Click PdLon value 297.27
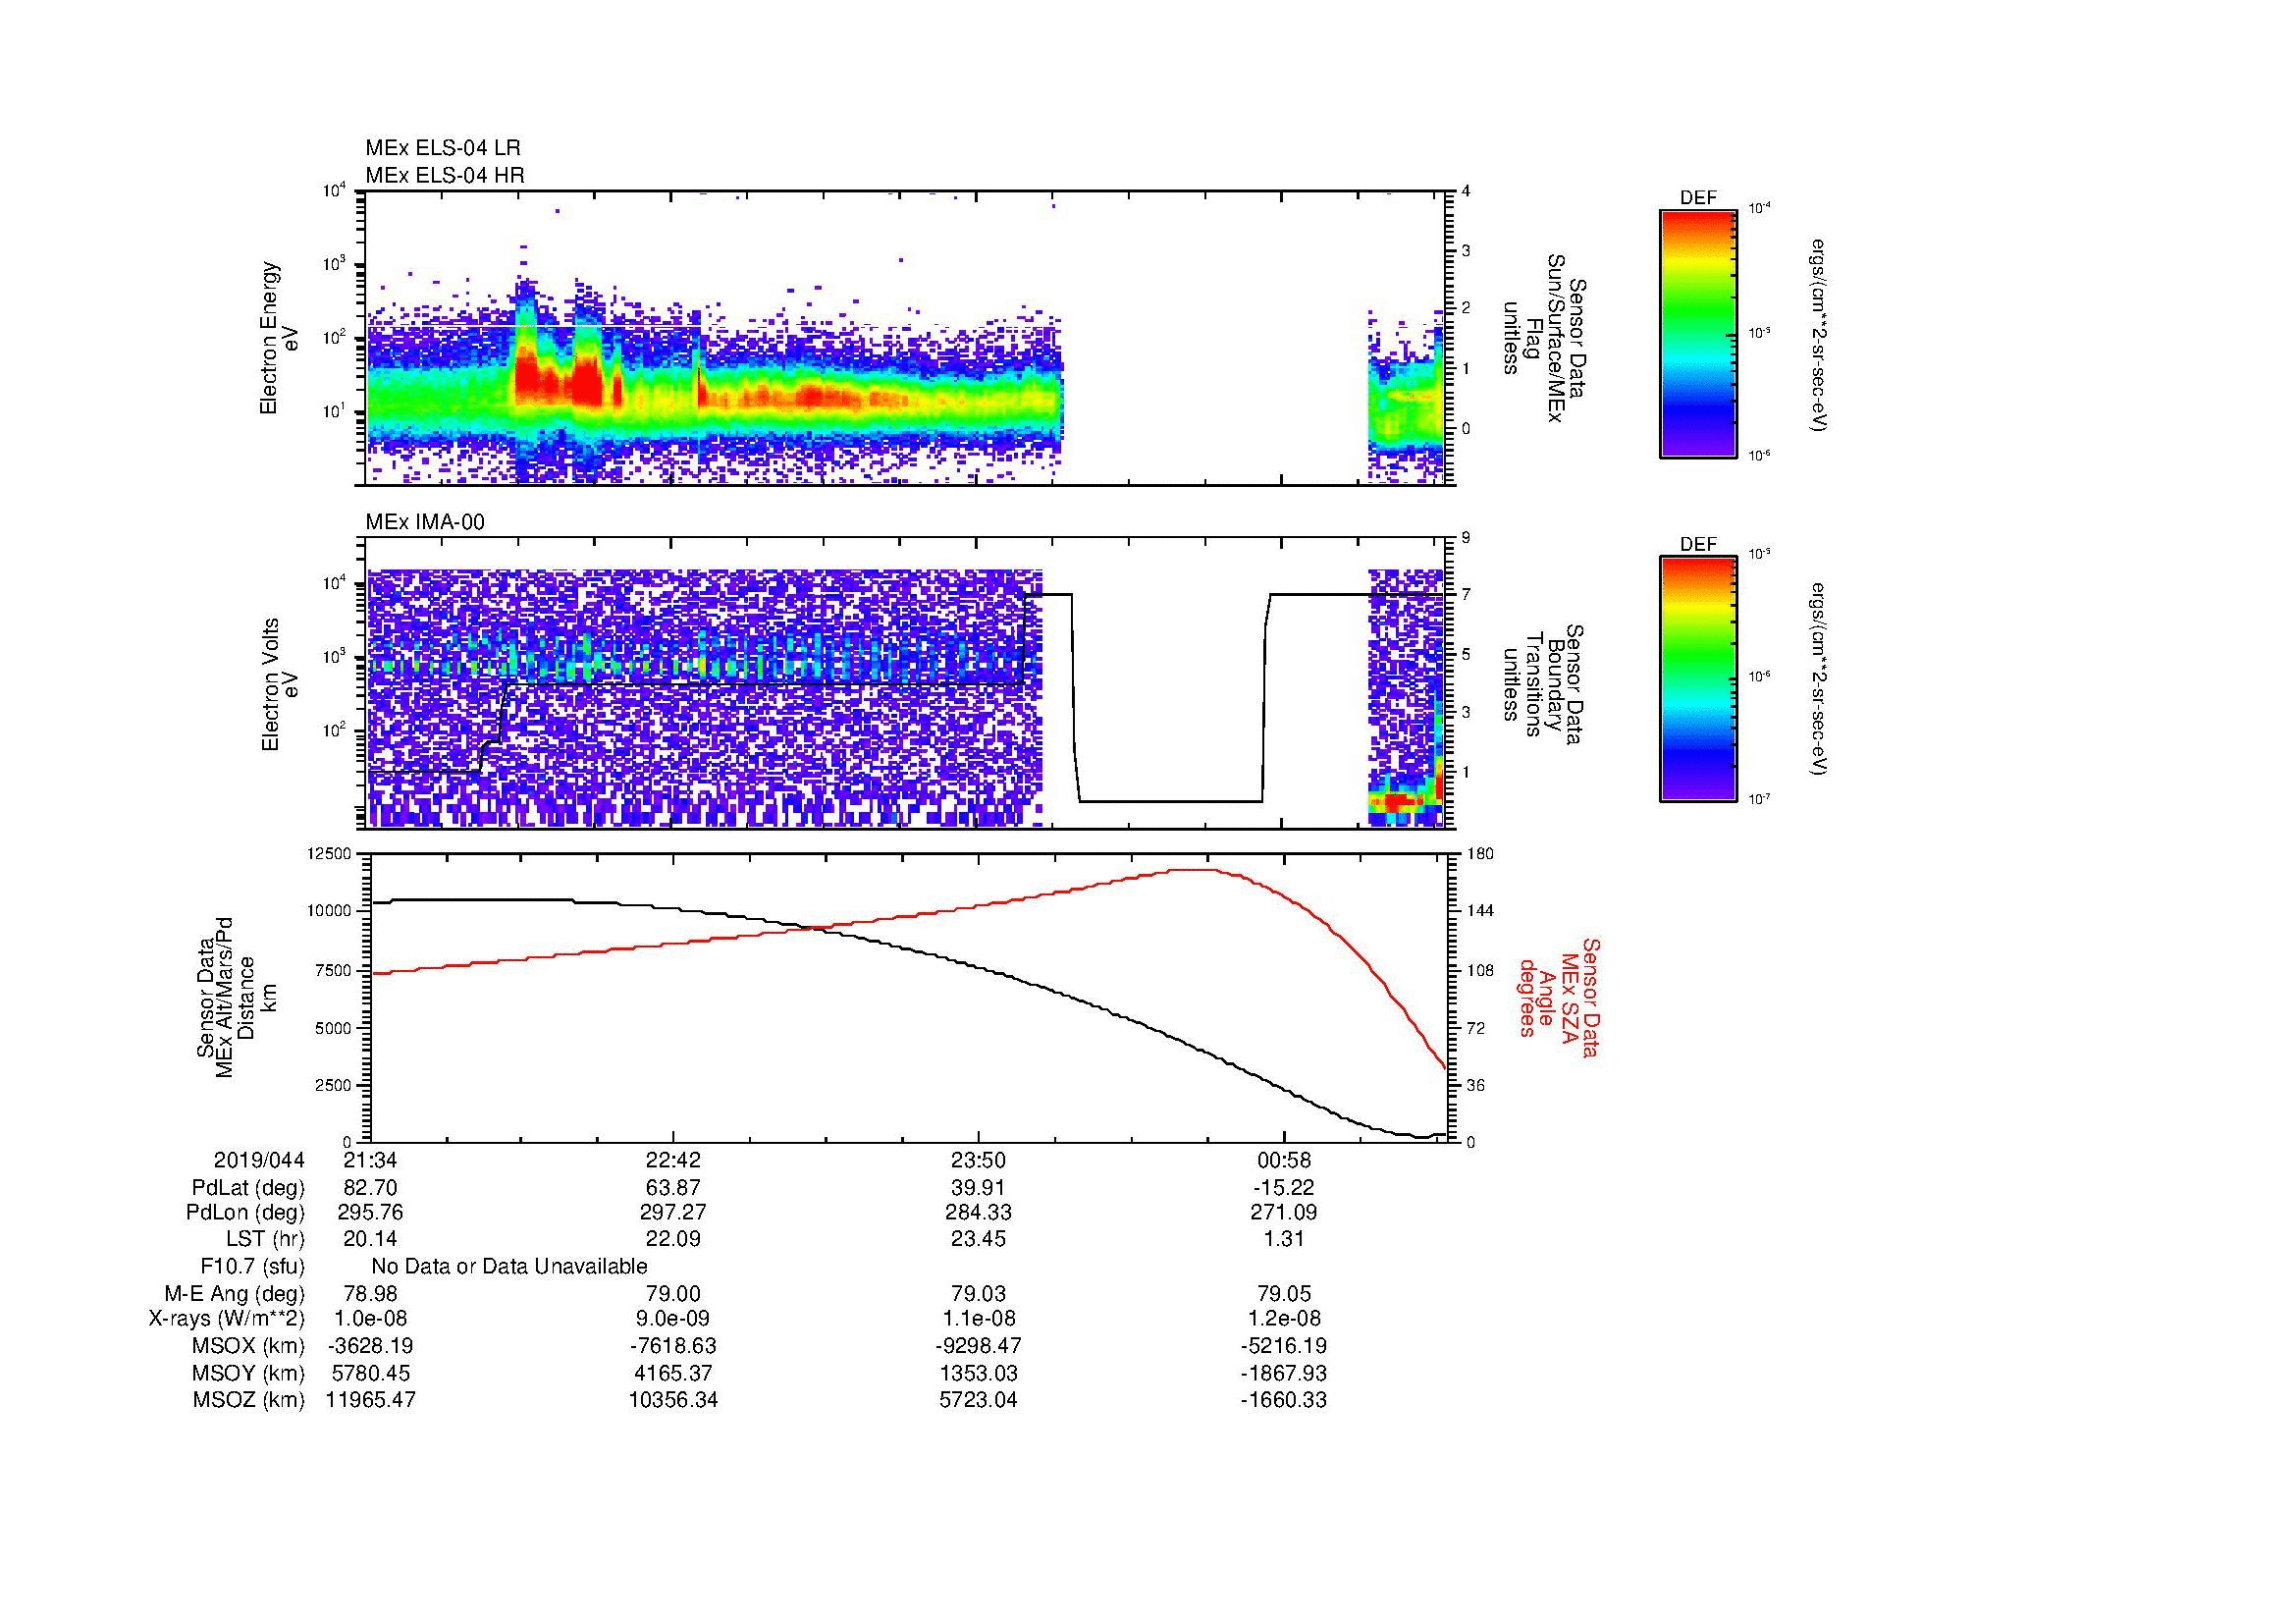2296x1623 pixels. click(674, 1213)
